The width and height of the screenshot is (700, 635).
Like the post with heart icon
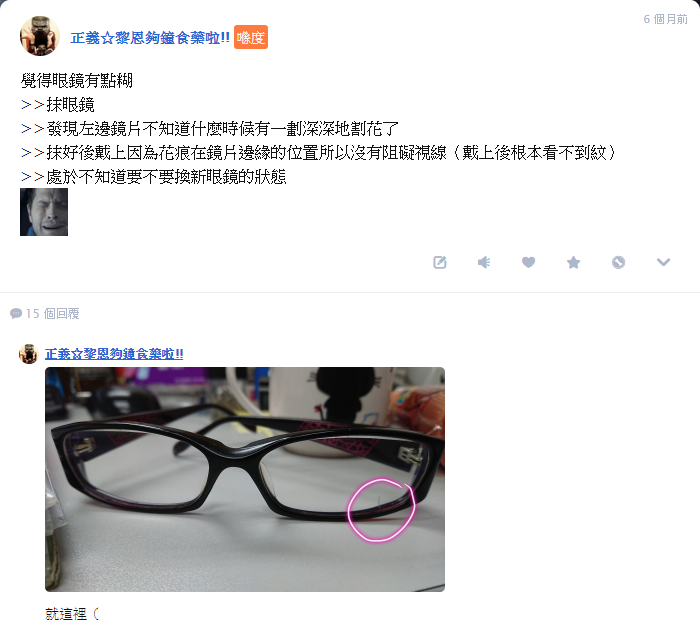pyautogui.click(x=529, y=262)
